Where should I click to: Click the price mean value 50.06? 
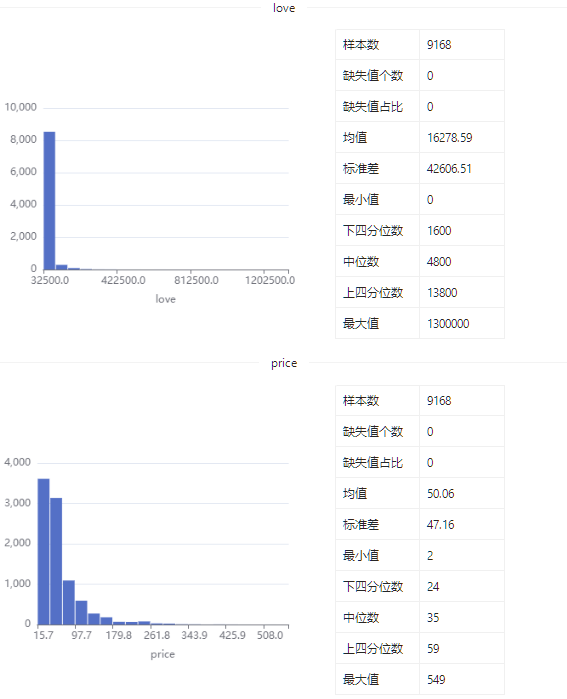click(440, 493)
